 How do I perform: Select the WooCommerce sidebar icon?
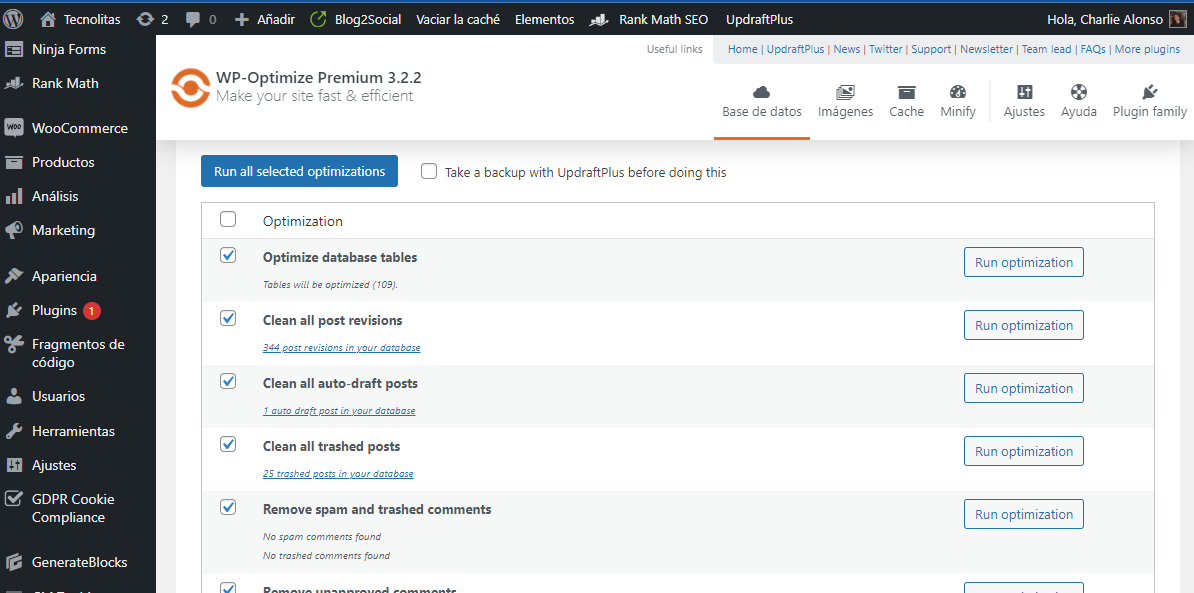pos(14,128)
